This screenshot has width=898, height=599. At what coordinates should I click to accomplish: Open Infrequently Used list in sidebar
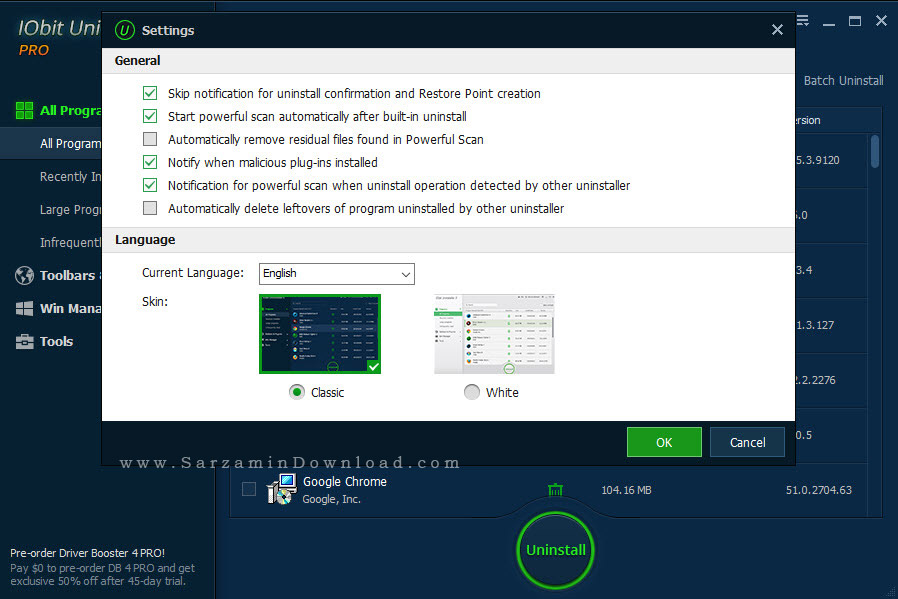[x=70, y=243]
